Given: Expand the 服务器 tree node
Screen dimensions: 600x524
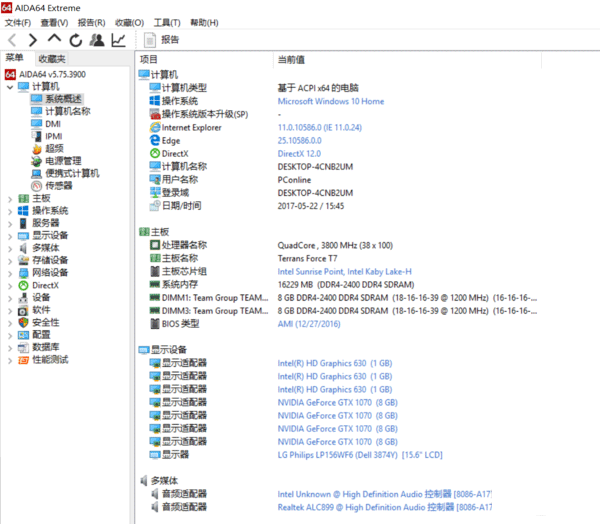Looking at the screenshot, I should click(x=10, y=224).
